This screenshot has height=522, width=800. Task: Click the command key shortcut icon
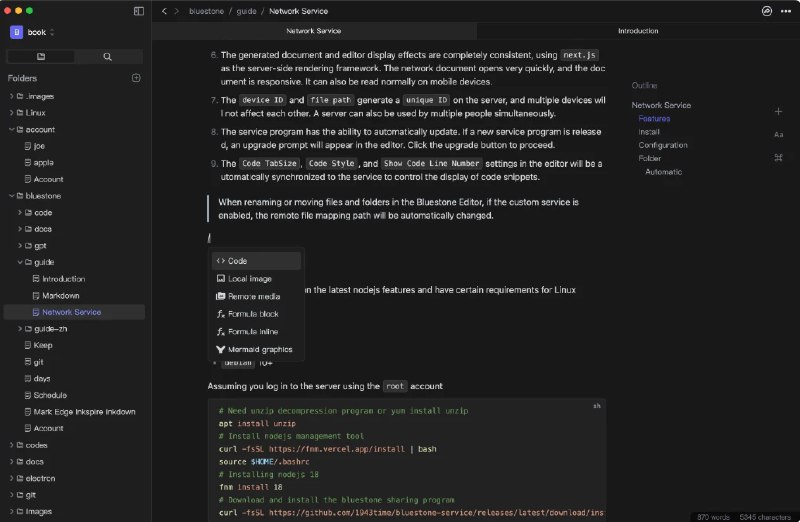point(778,158)
